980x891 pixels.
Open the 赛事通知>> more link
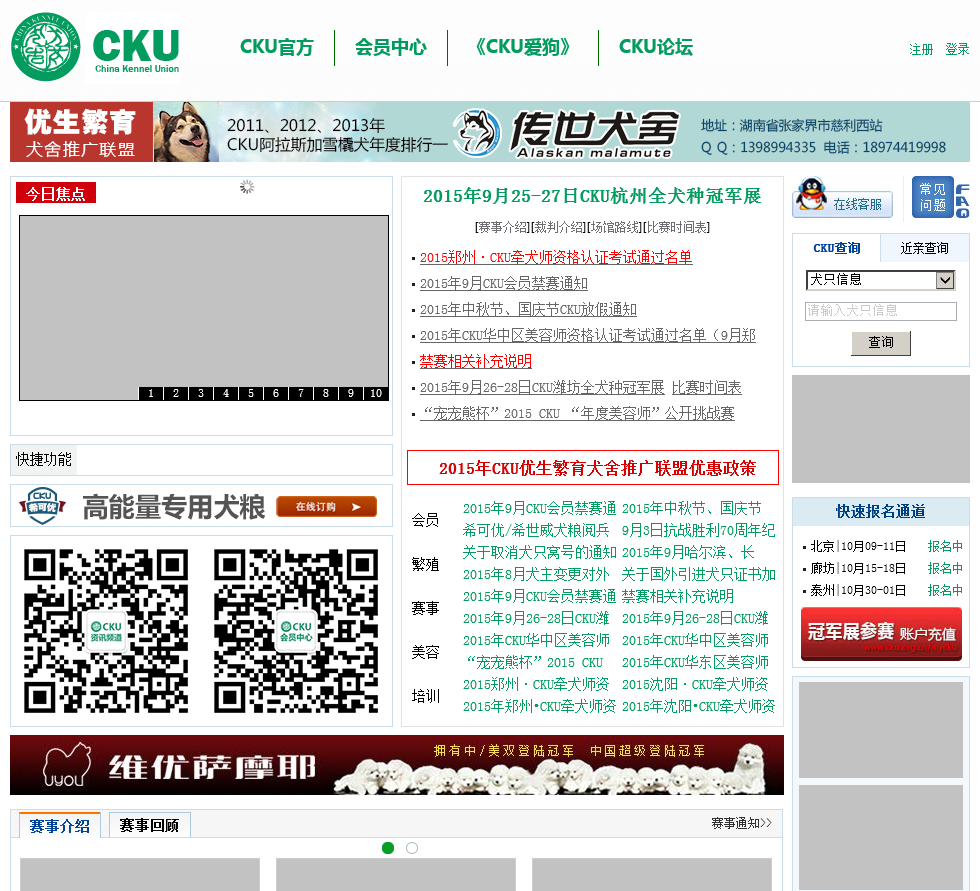tap(741, 824)
